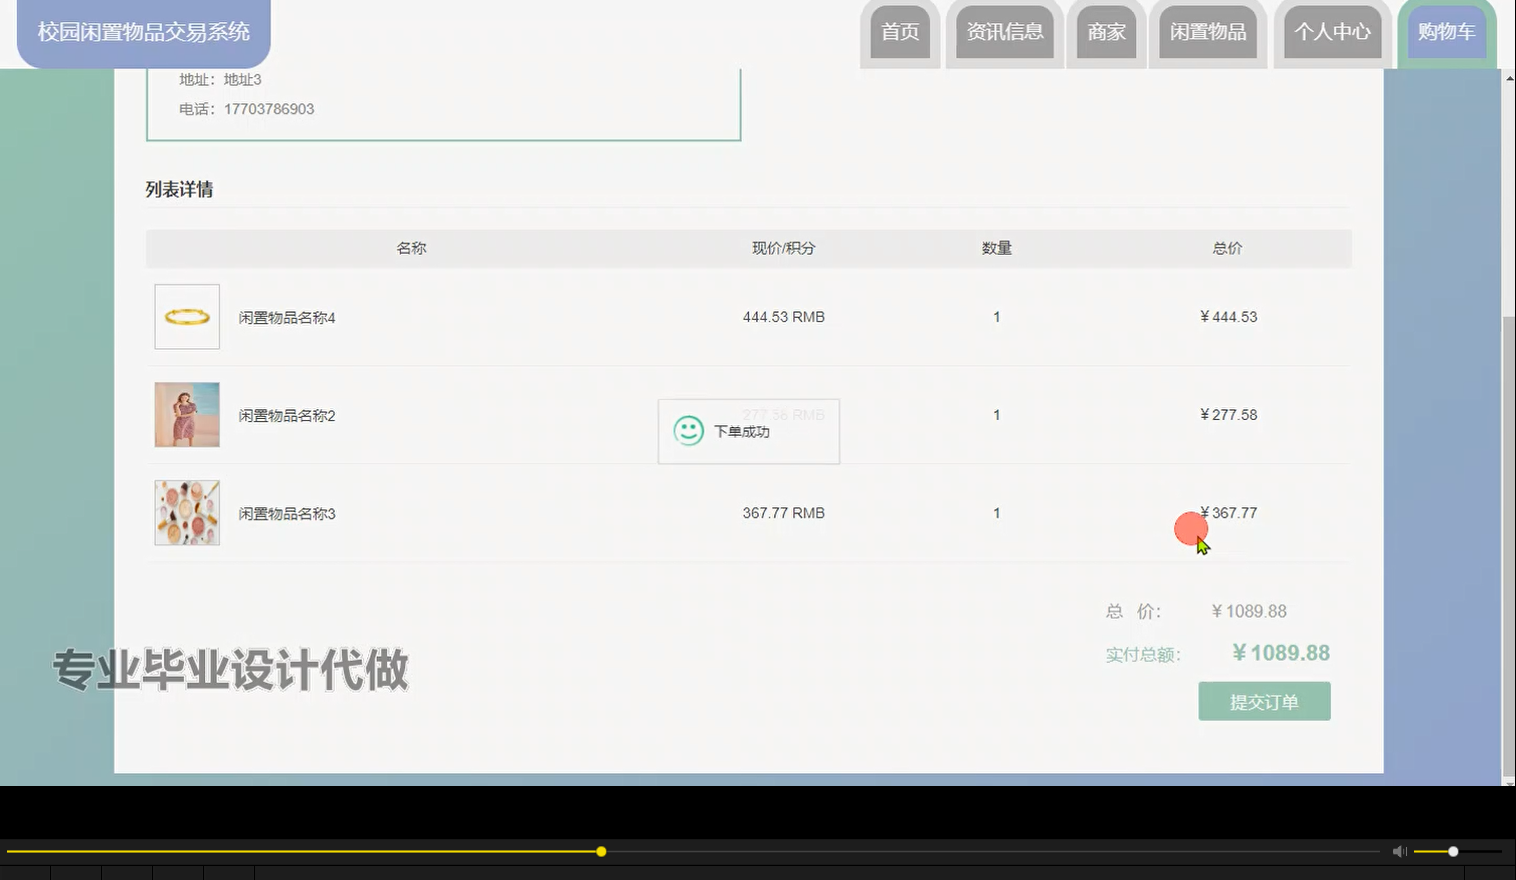1516x880 pixels.
Task: Click the phone number 17703786903
Action: click(271, 109)
